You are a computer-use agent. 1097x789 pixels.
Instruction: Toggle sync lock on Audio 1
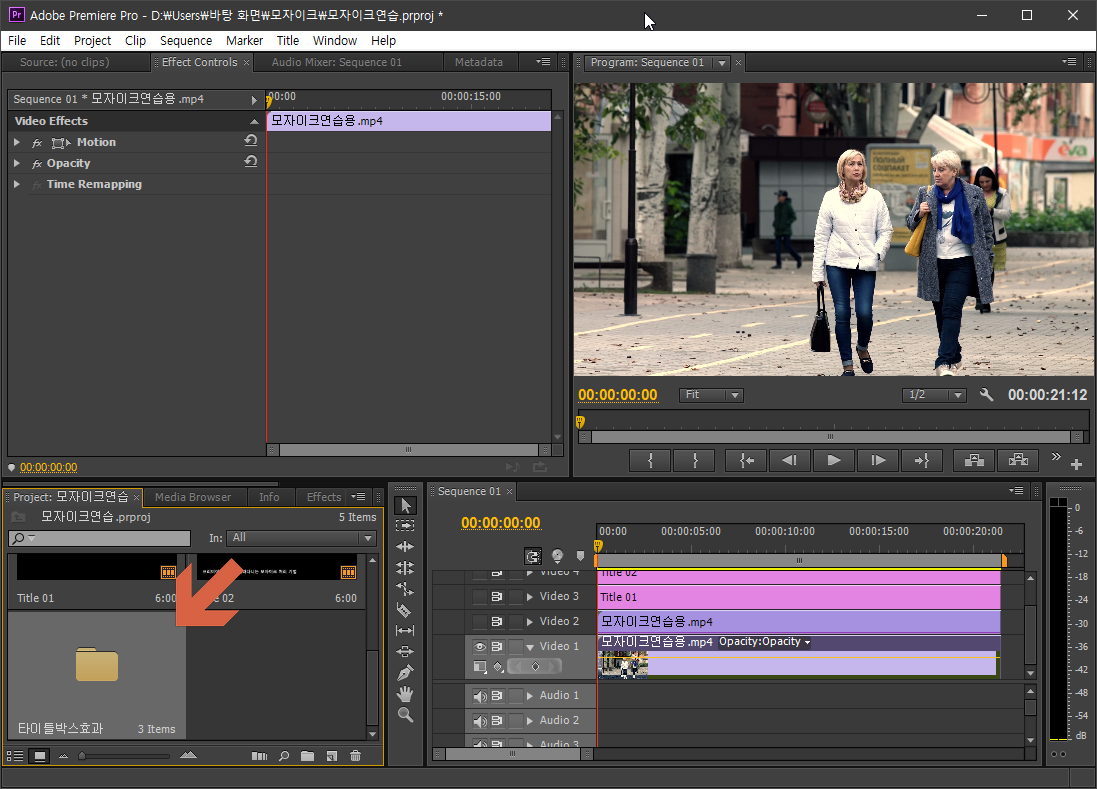(x=497, y=696)
